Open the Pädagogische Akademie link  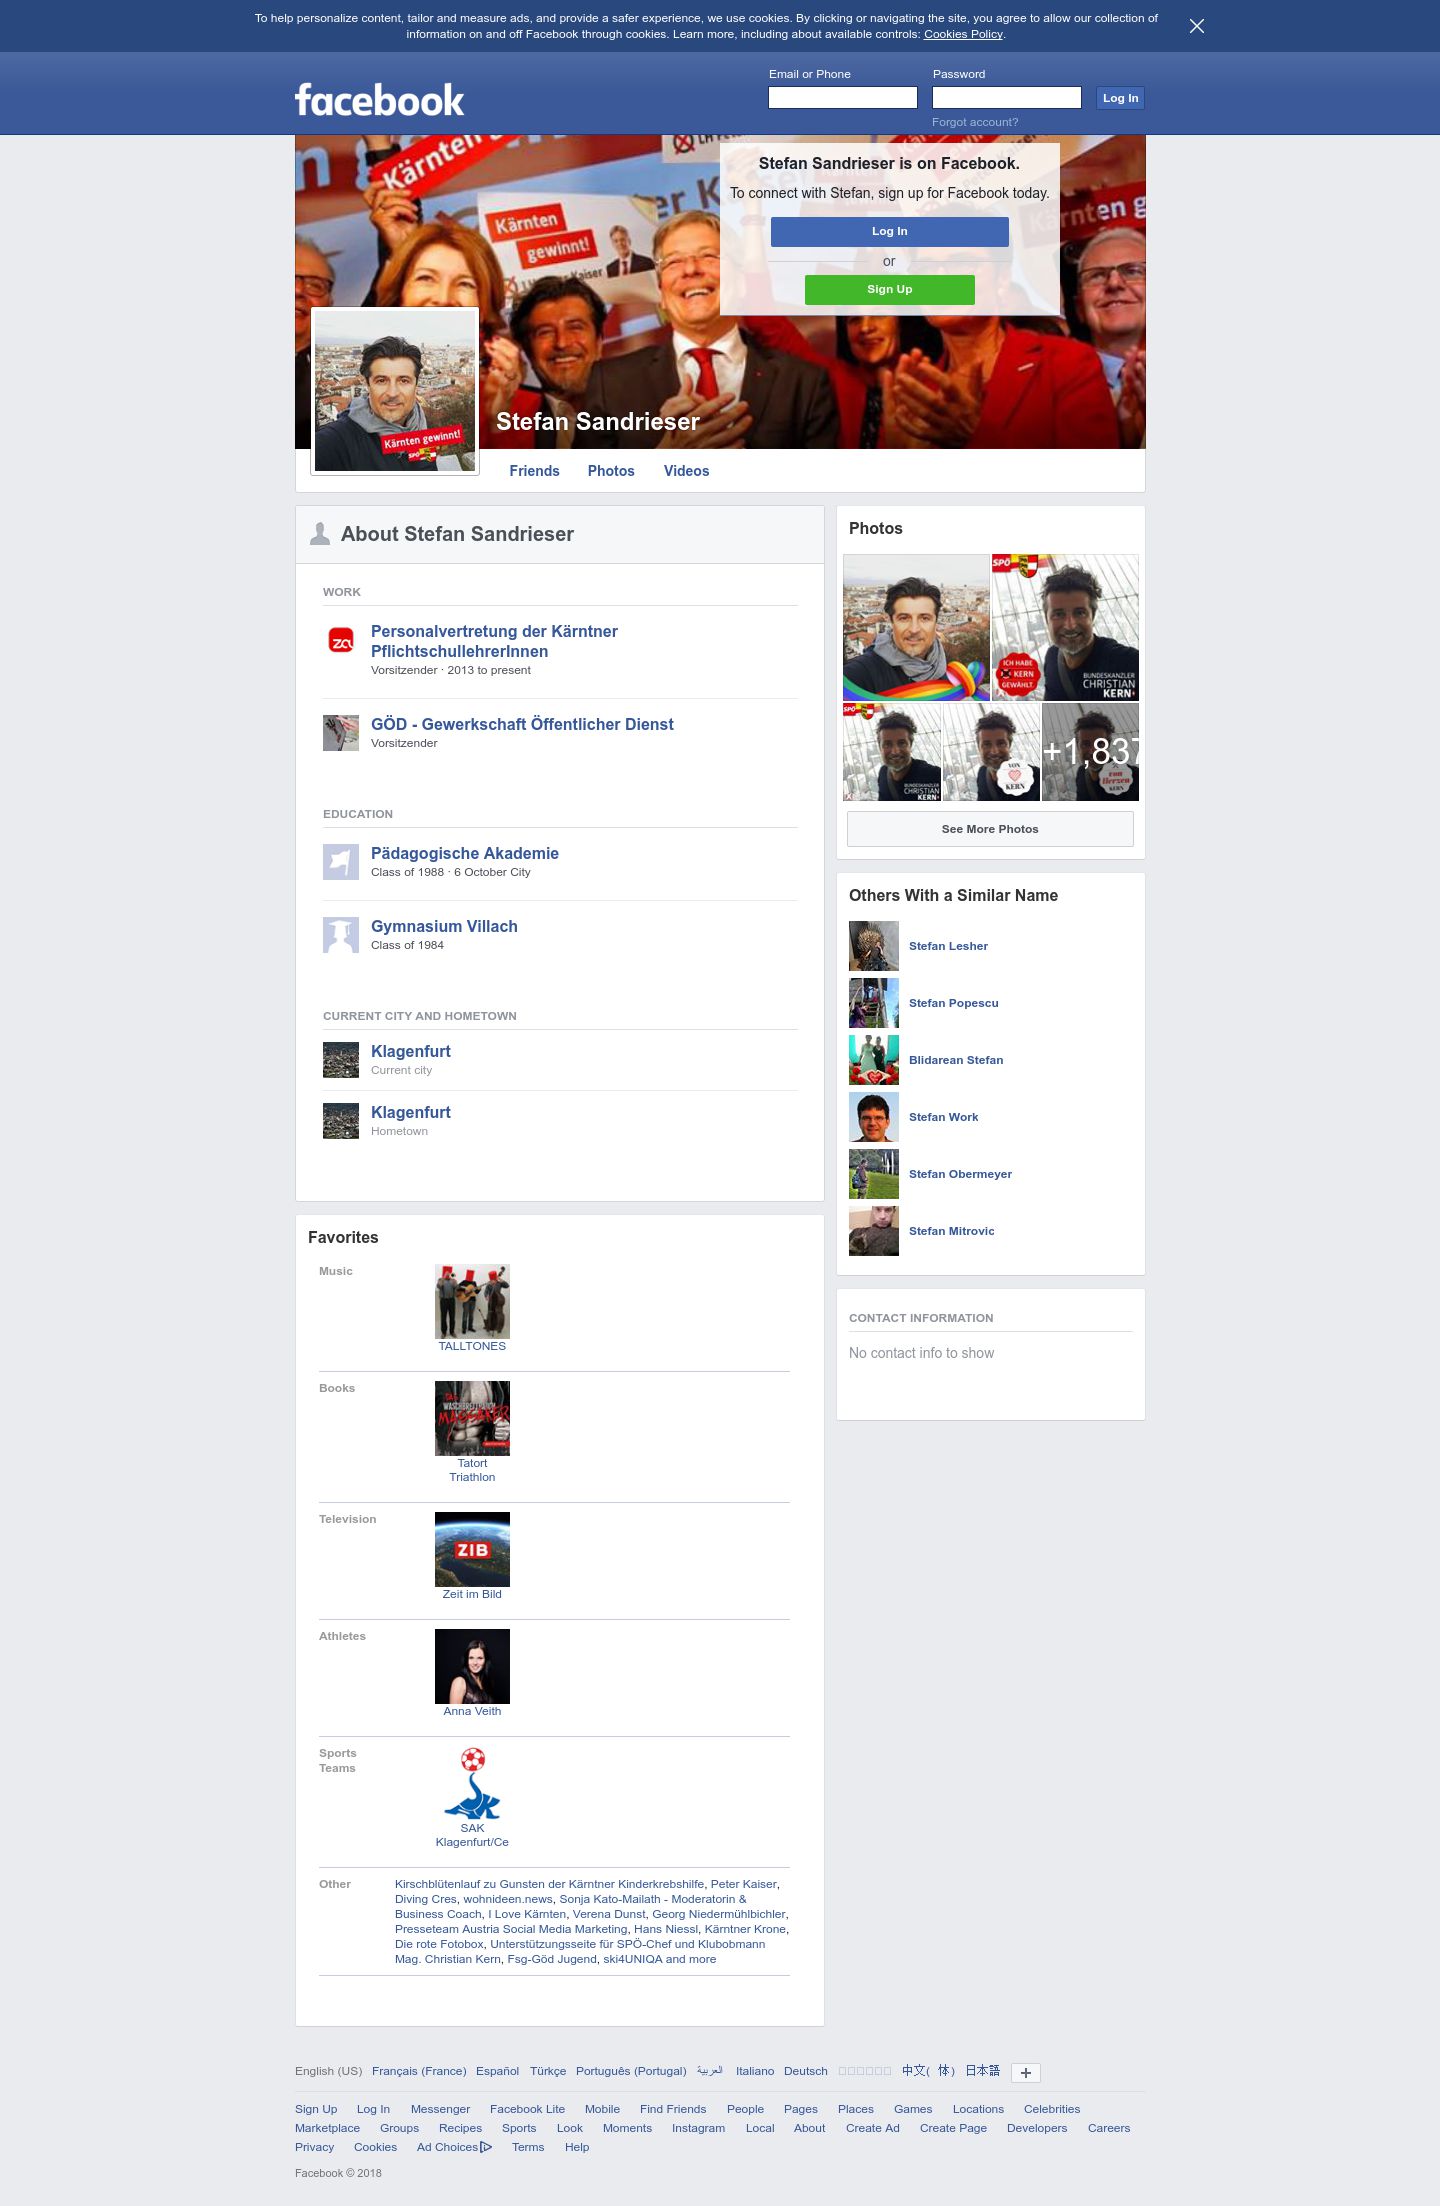(x=465, y=853)
